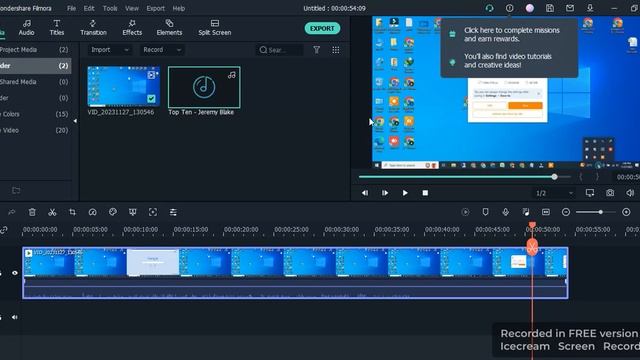Open the messages mail icon
Image resolution: width=640 pixels, height=360 pixels.
point(570,8)
